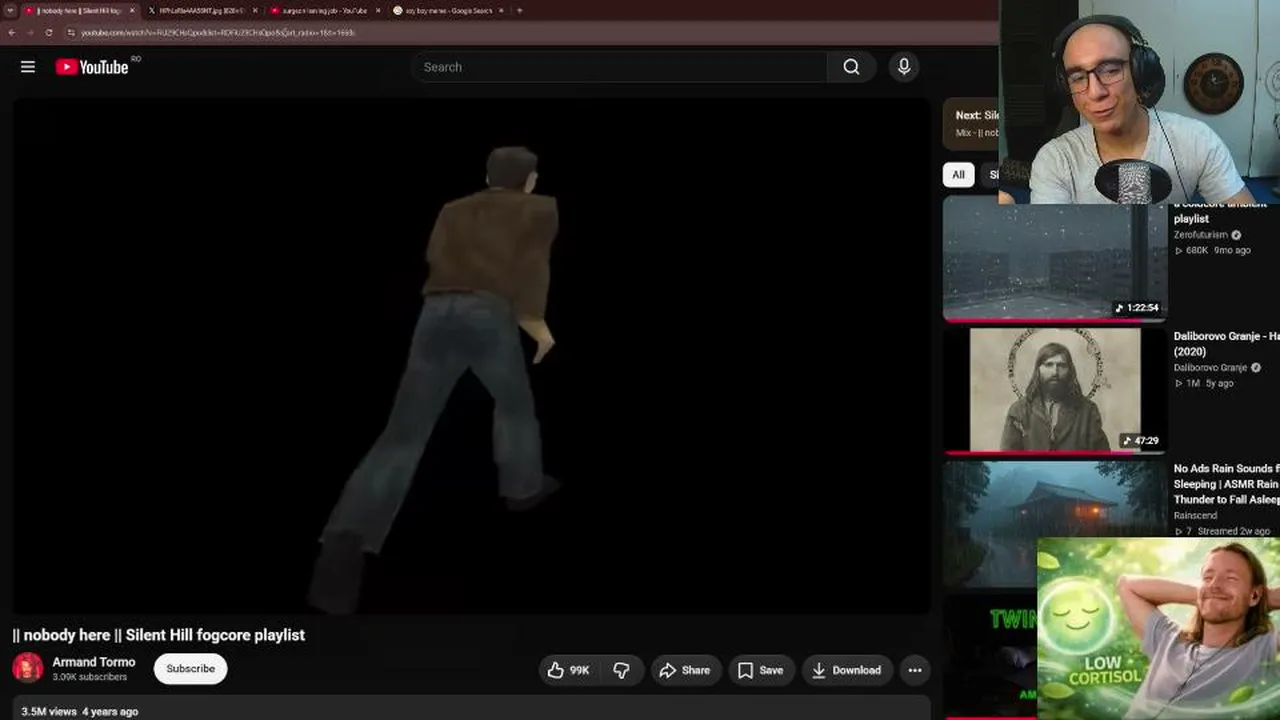Close the Google Search tab
Screen dimensions: 1280x720
pyautogui.click(x=501, y=11)
